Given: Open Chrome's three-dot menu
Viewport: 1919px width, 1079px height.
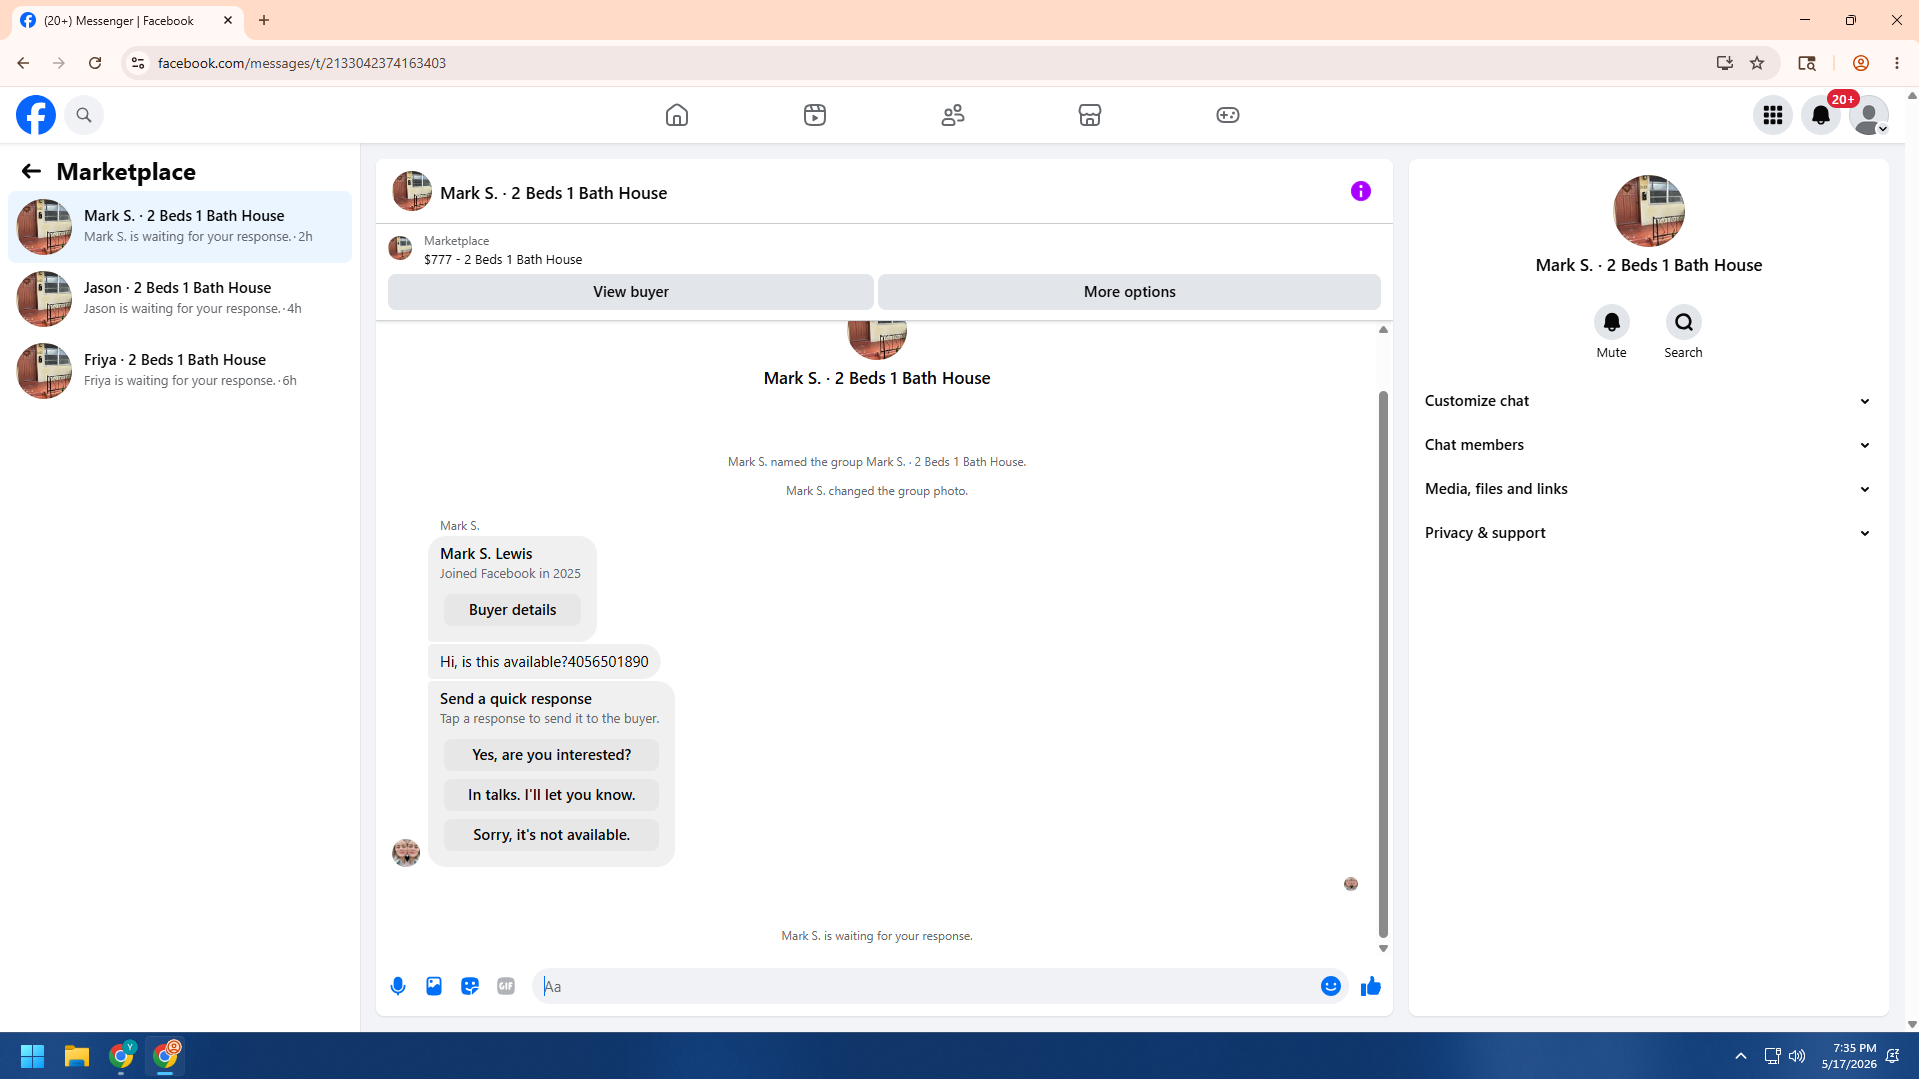Looking at the screenshot, I should pos(1897,63).
